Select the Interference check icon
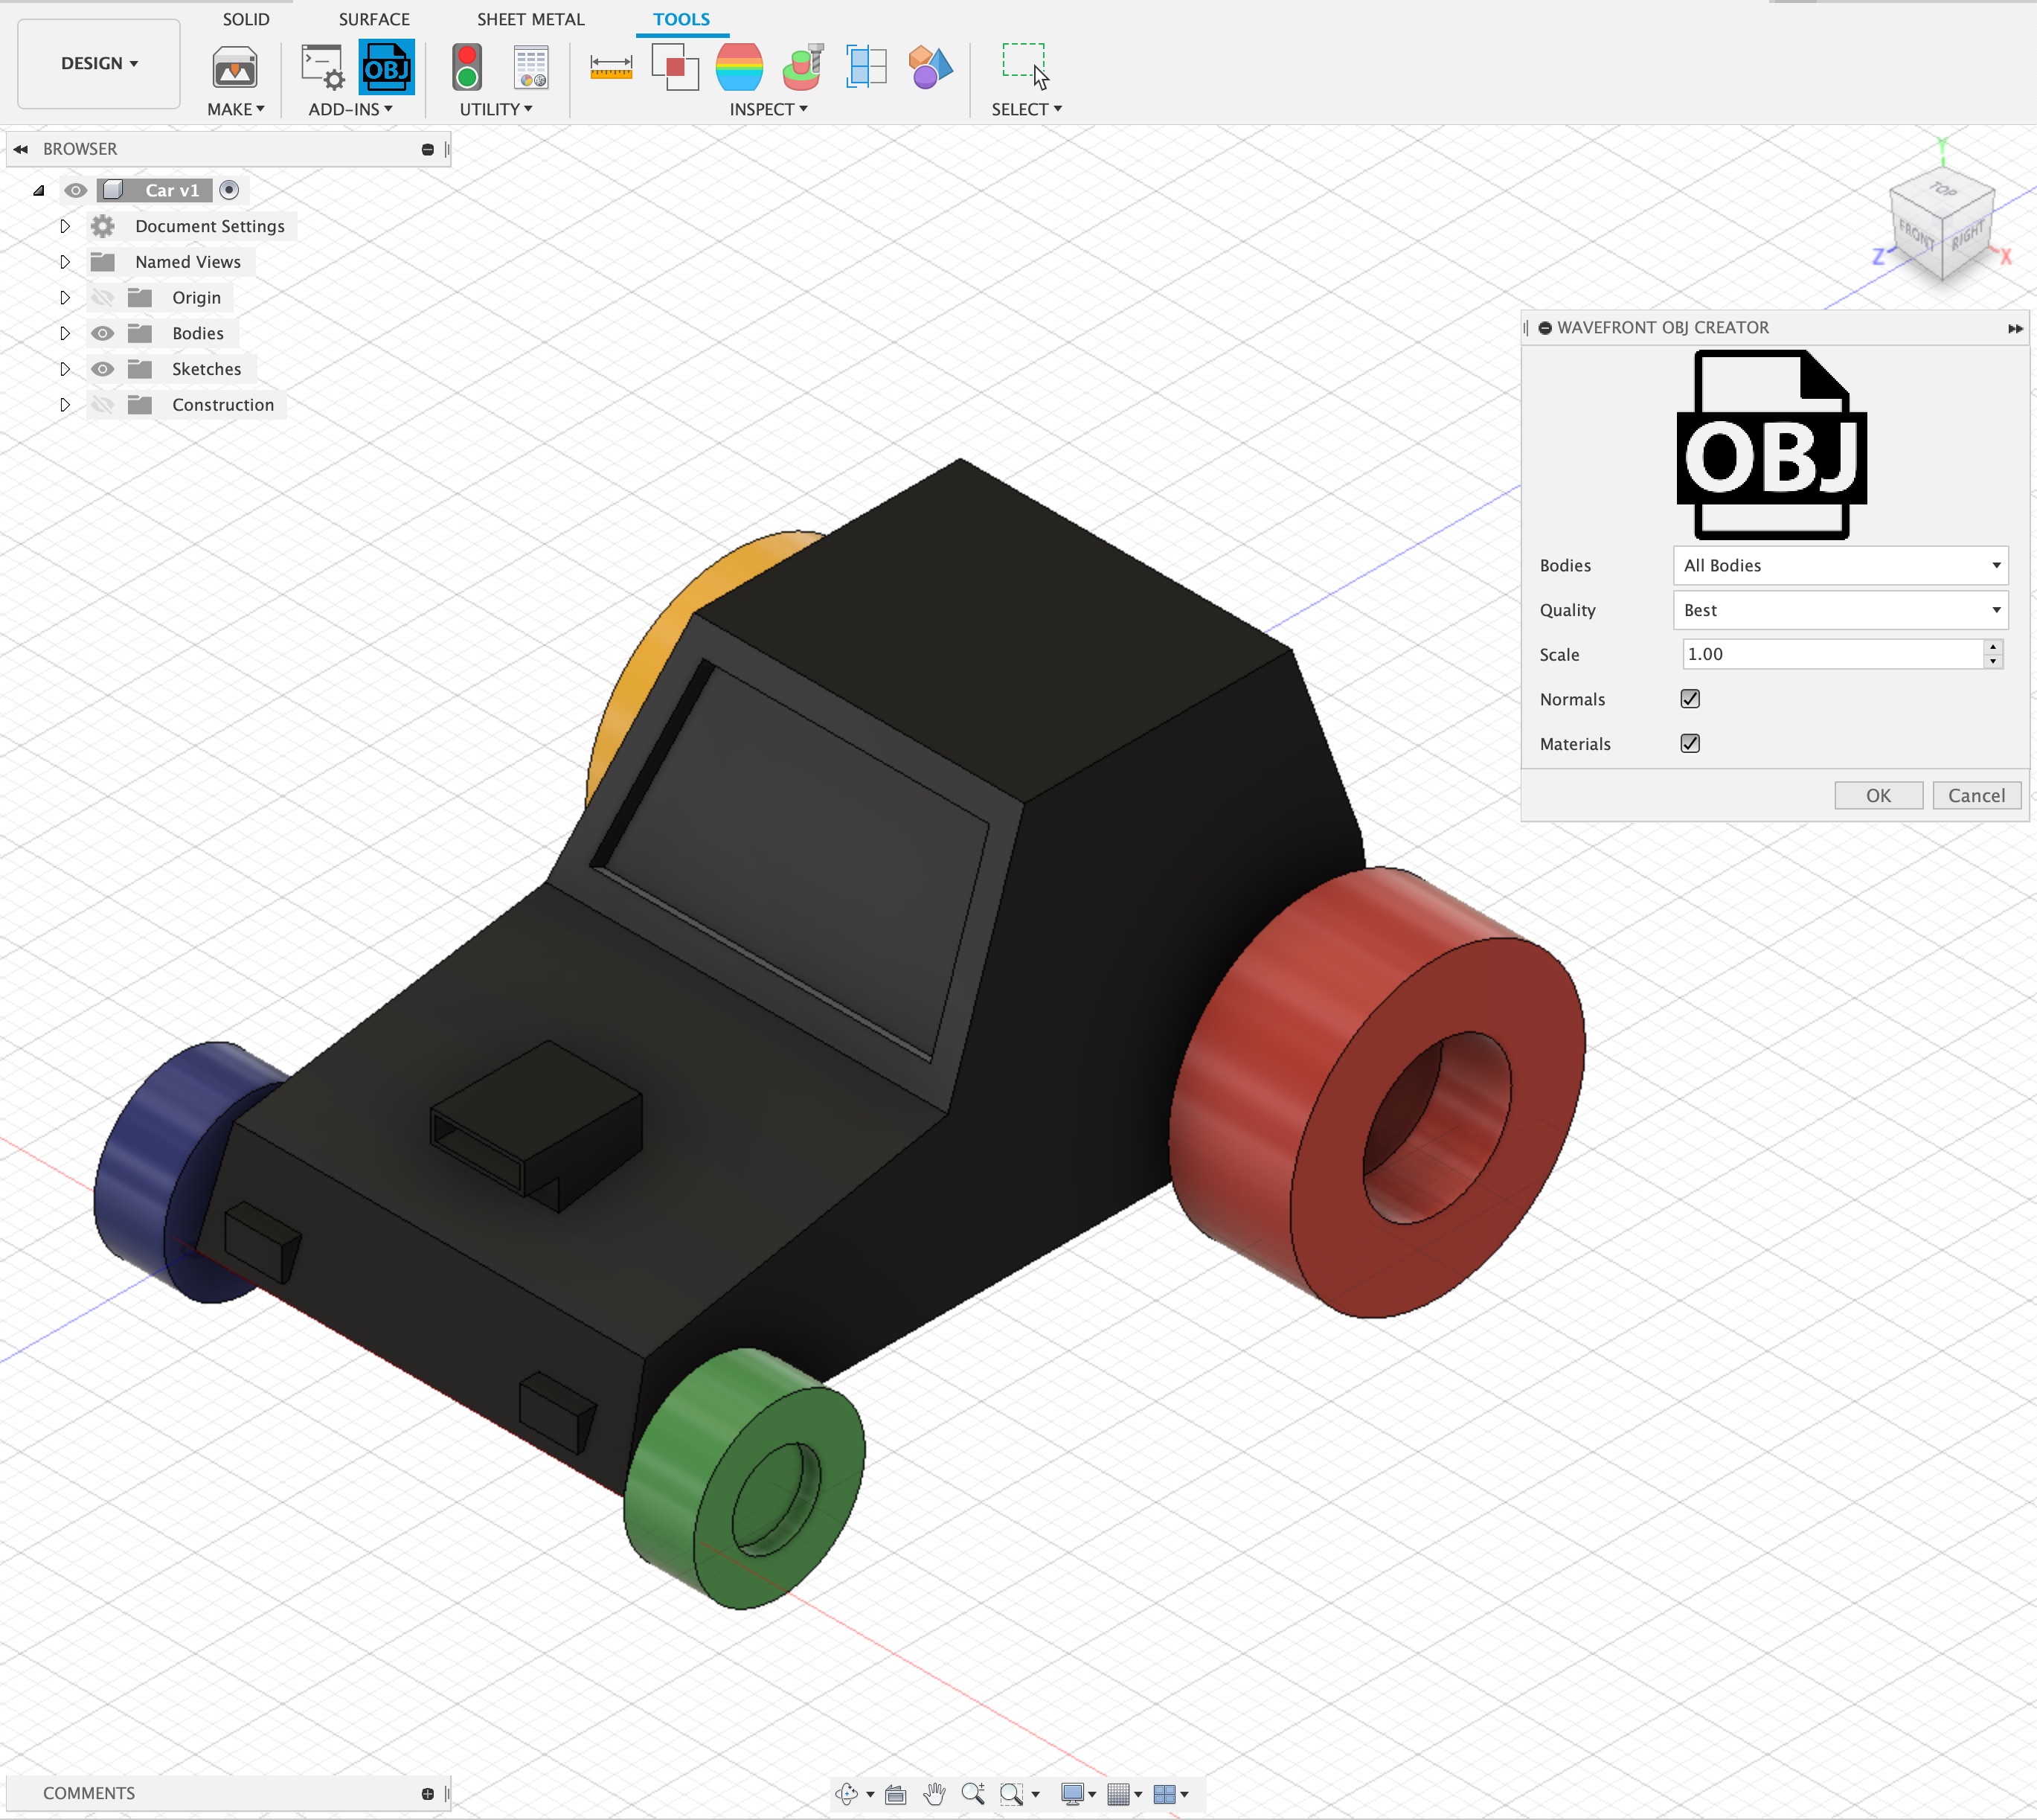This screenshot has width=2037, height=1820. pyautogui.click(x=674, y=67)
